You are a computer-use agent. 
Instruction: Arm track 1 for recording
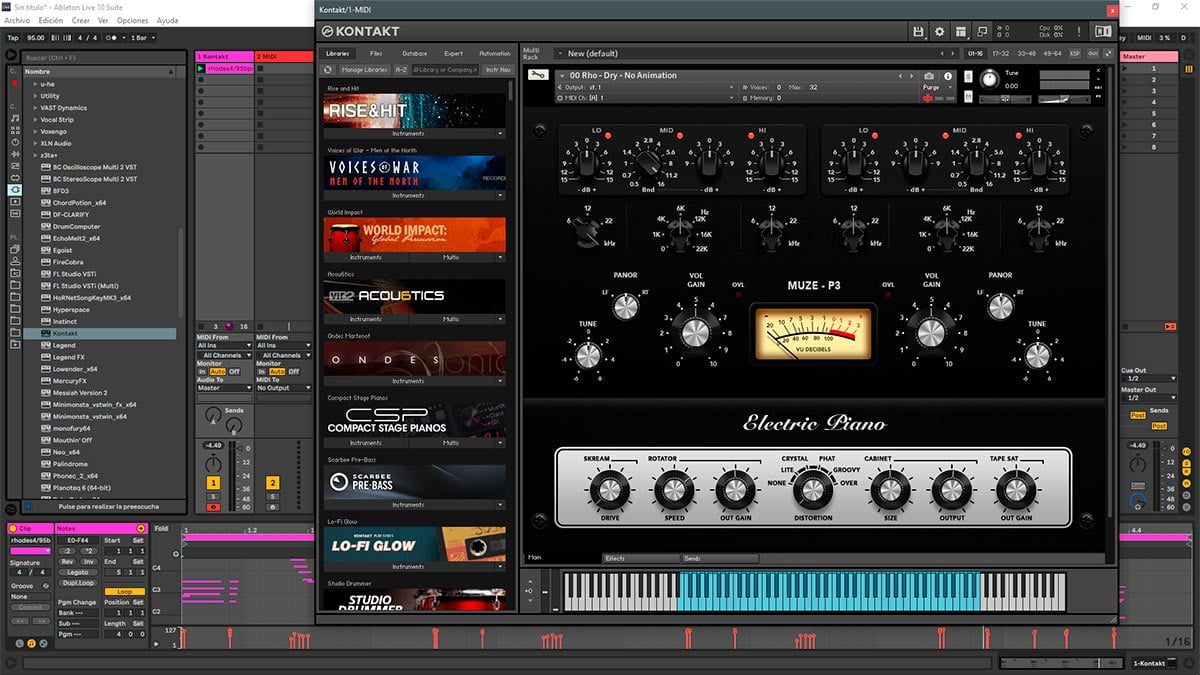[x=213, y=508]
